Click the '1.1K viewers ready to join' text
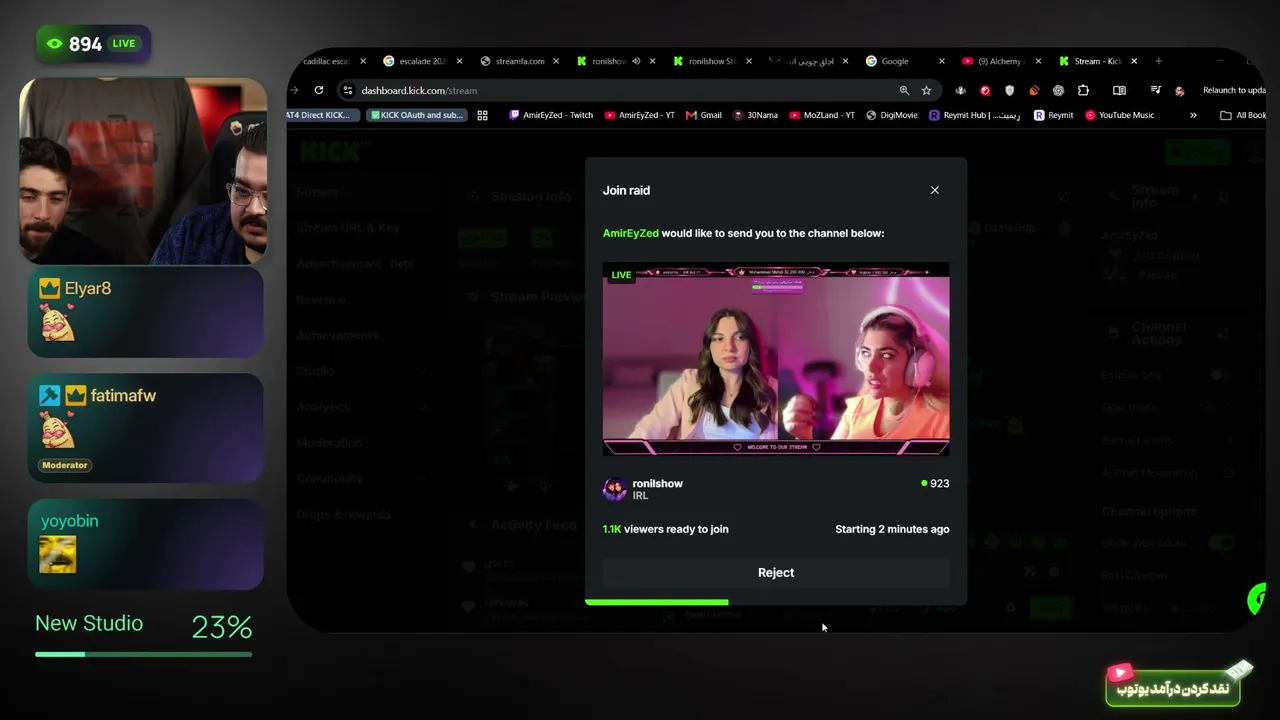The height and width of the screenshot is (720, 1280). [x=665, y=529]
